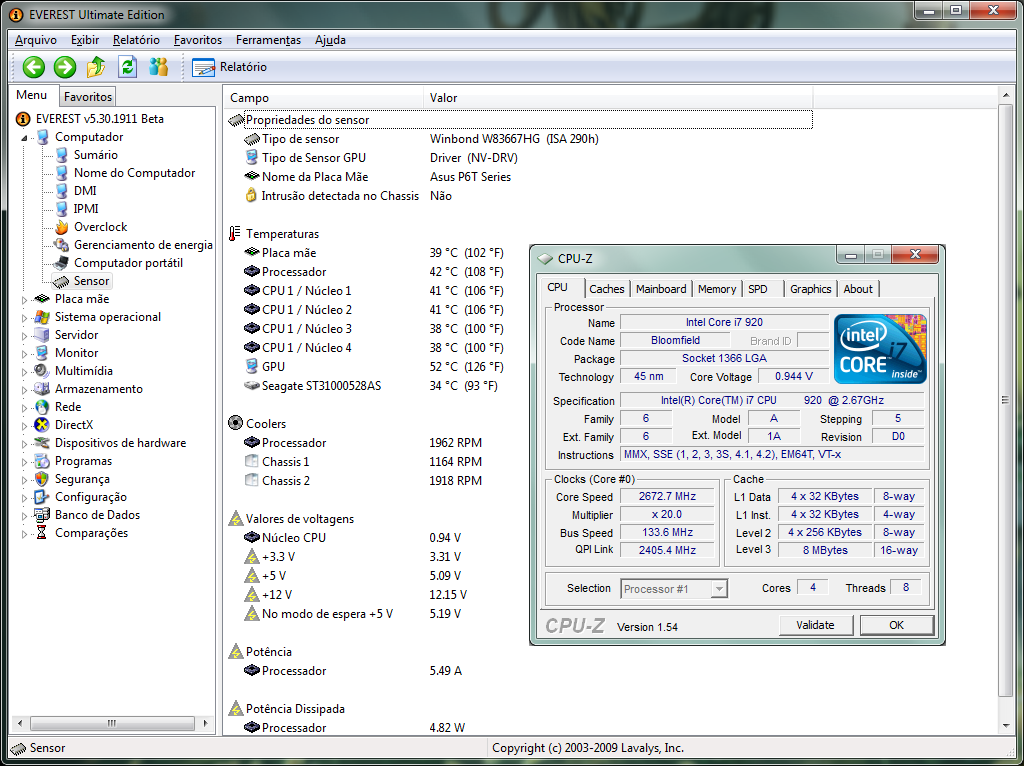This screenshot has height=766, width=1024.
Task: Click the Campo column header
Action: (323, 98)
